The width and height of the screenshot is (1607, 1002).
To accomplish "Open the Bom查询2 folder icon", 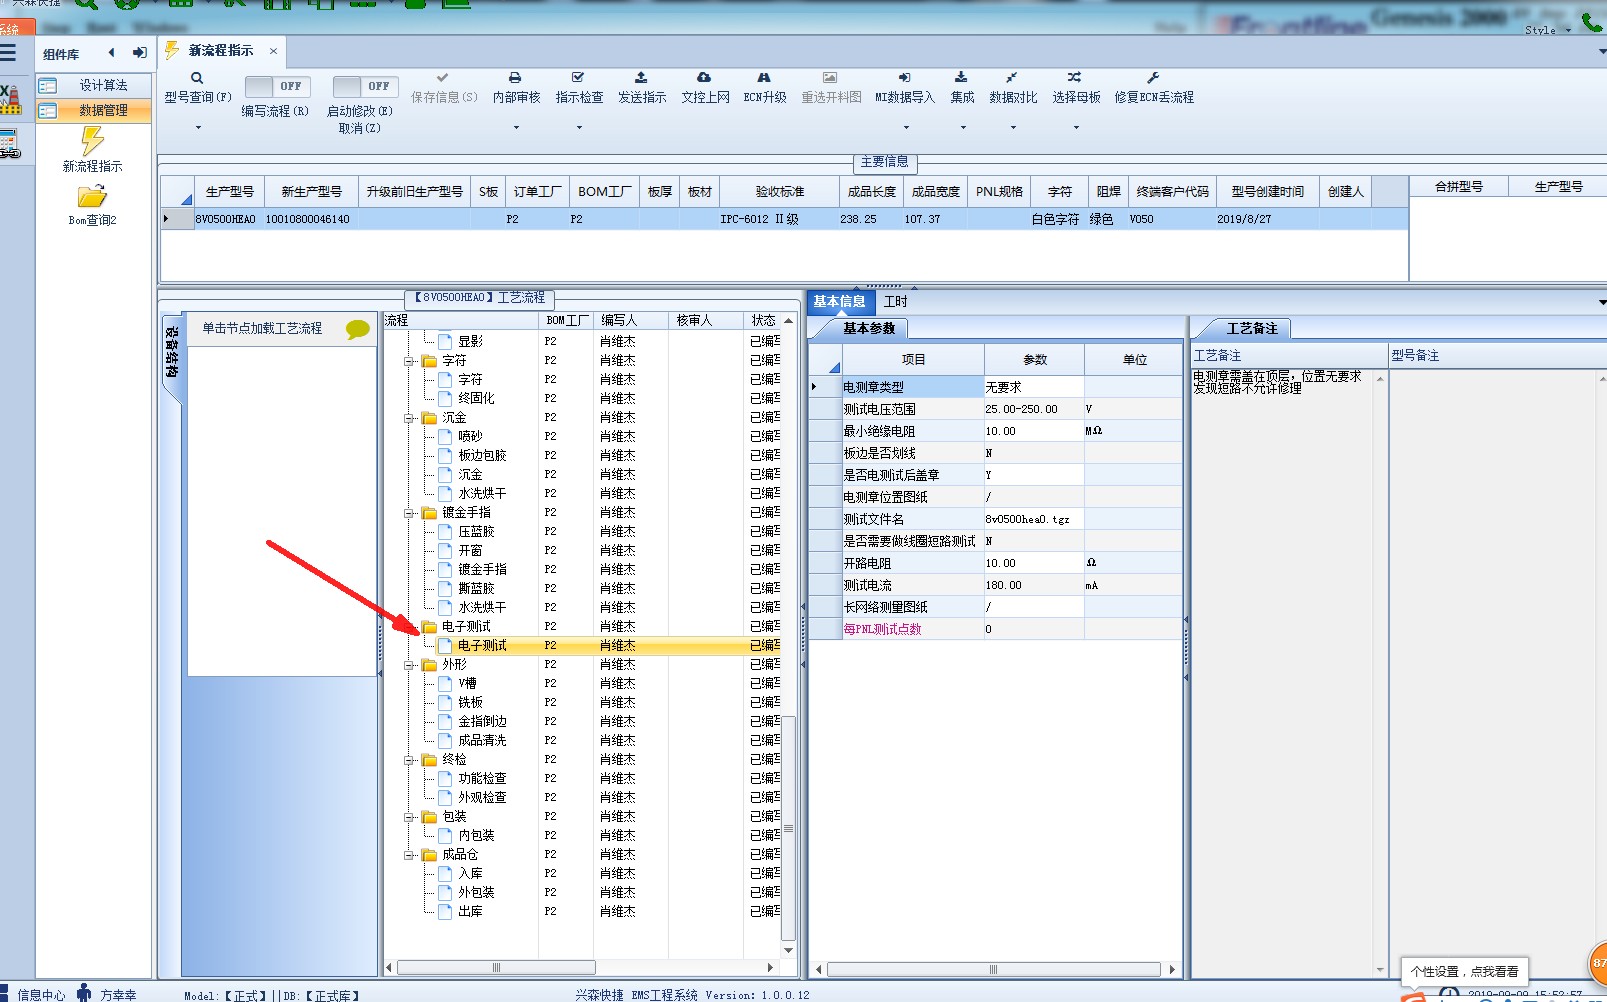I will (x=92, y=196).
